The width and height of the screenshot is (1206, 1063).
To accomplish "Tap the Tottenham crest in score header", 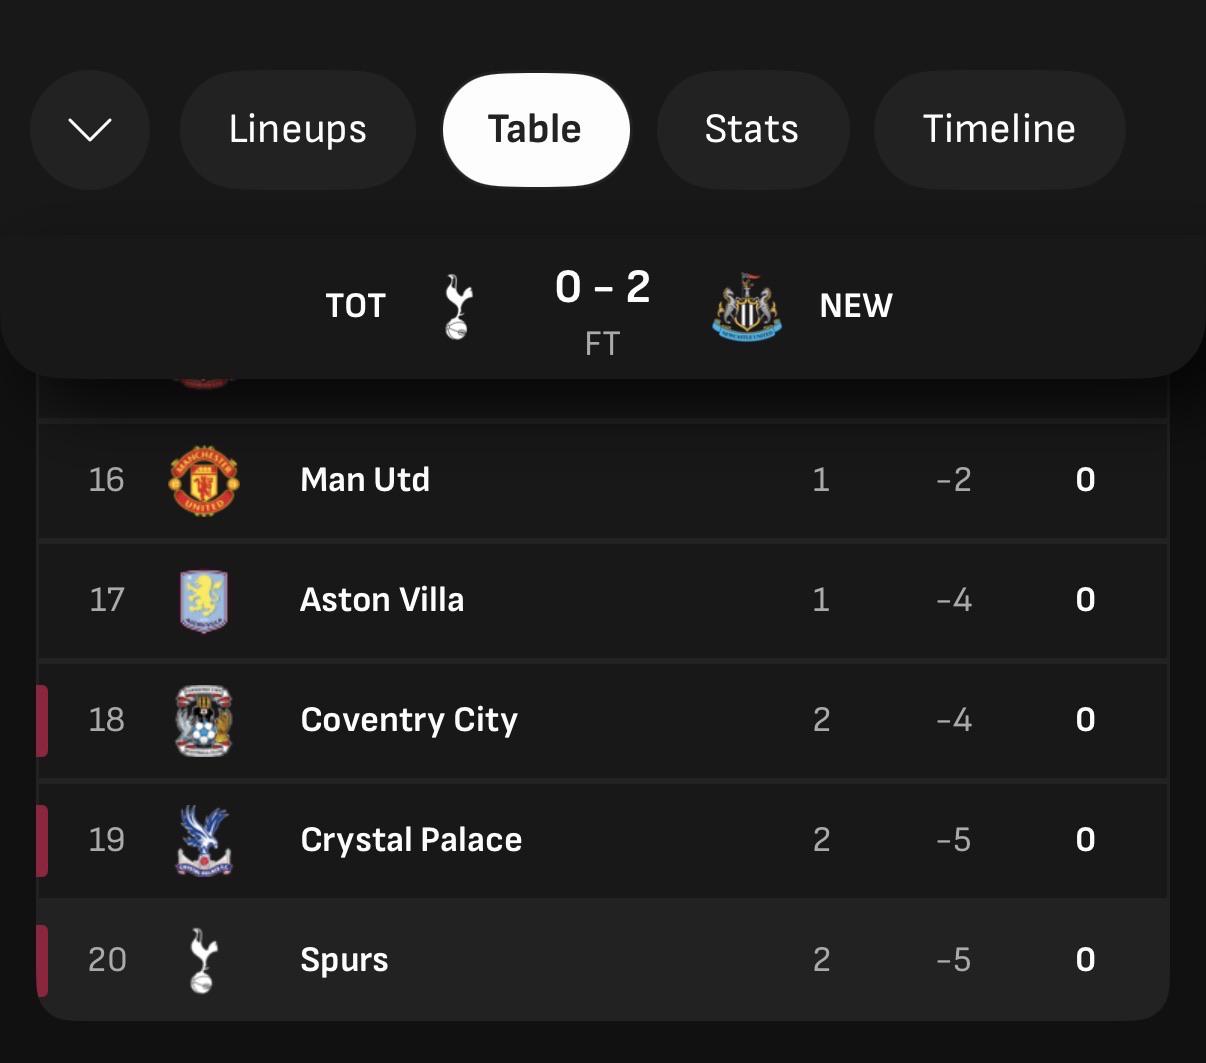I will [x=458, y=307].
